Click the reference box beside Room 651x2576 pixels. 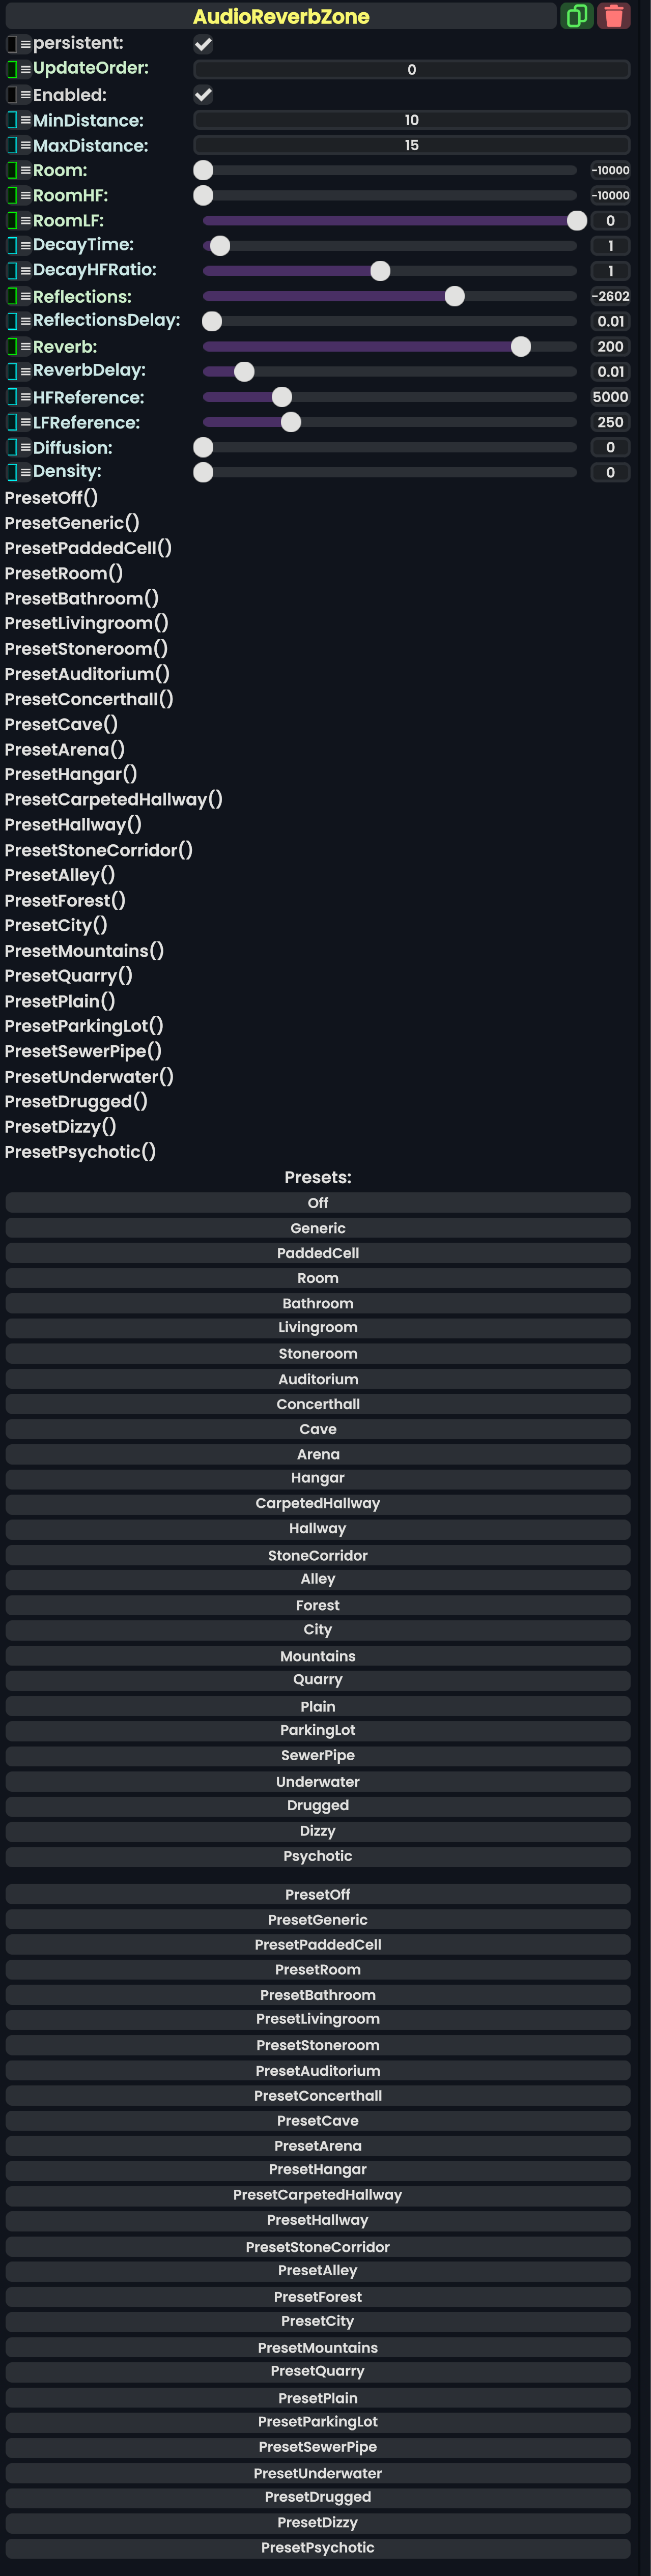[x=12, y=170]
